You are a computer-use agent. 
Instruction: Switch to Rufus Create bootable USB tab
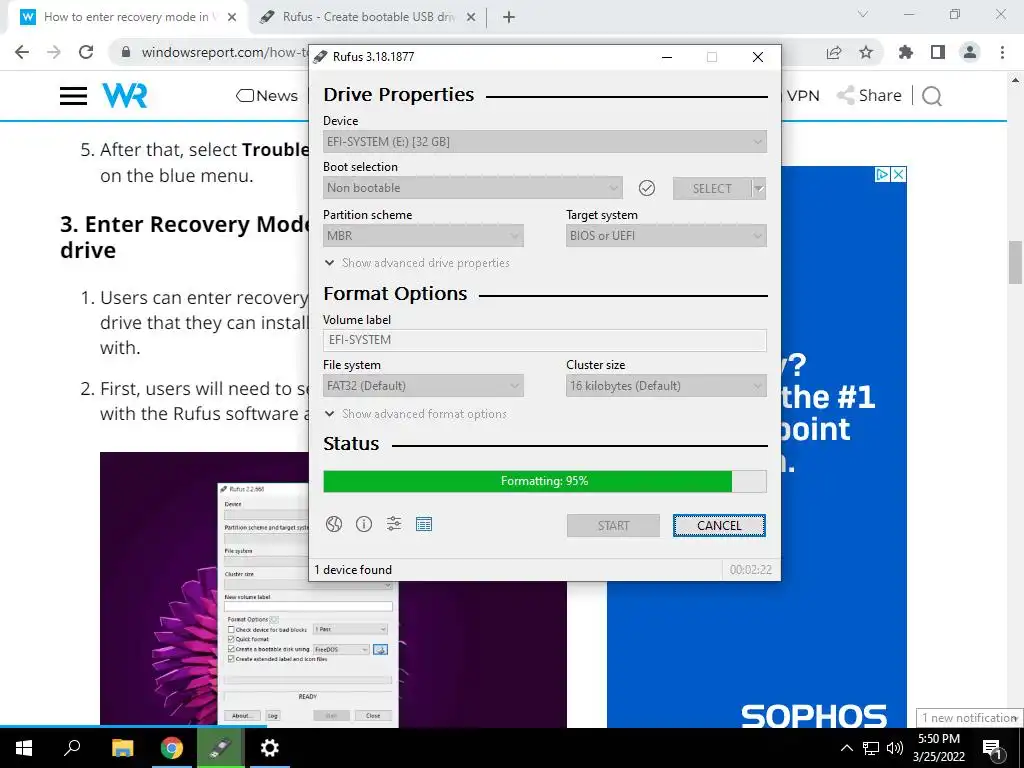[368, 17]
